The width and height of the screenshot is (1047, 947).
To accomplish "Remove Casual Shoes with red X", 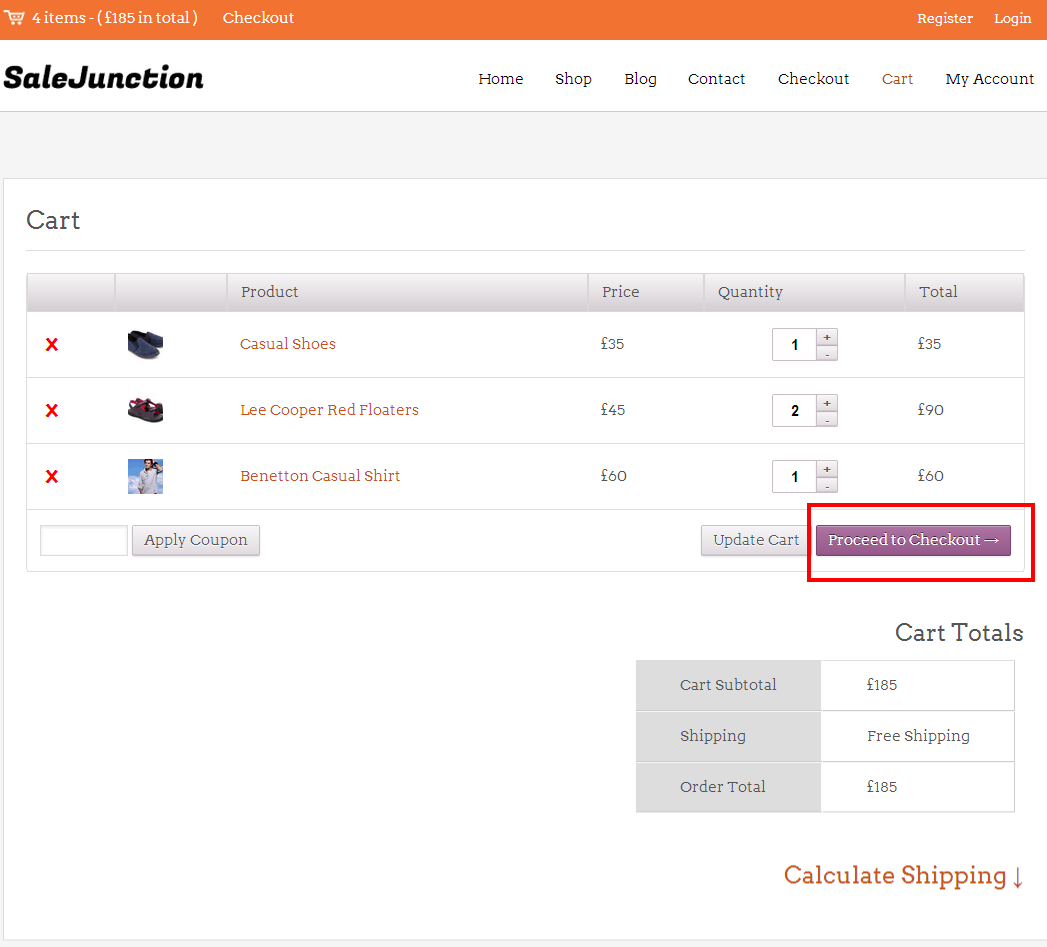I will [x=52, y=345].
